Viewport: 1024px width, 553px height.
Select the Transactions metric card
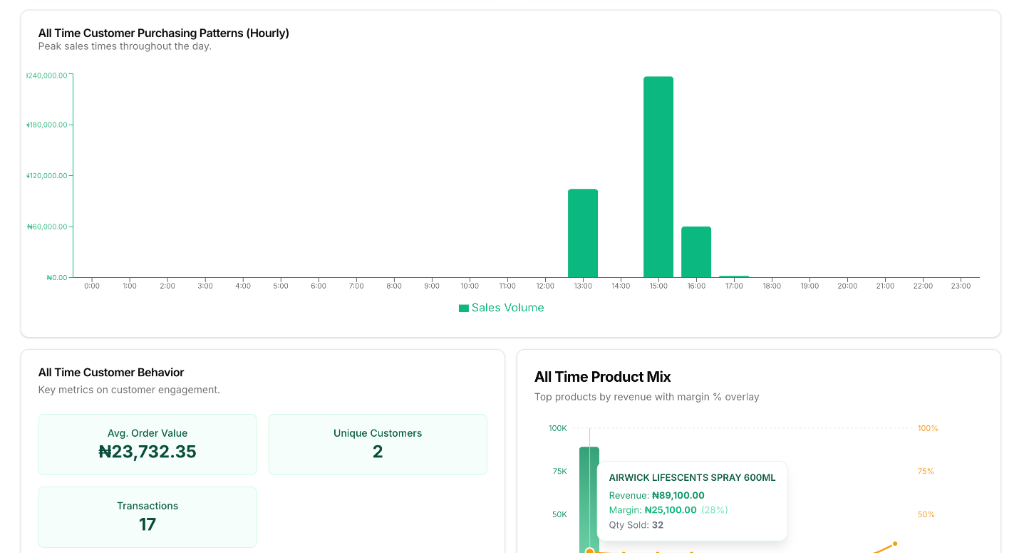click(147, 516)
